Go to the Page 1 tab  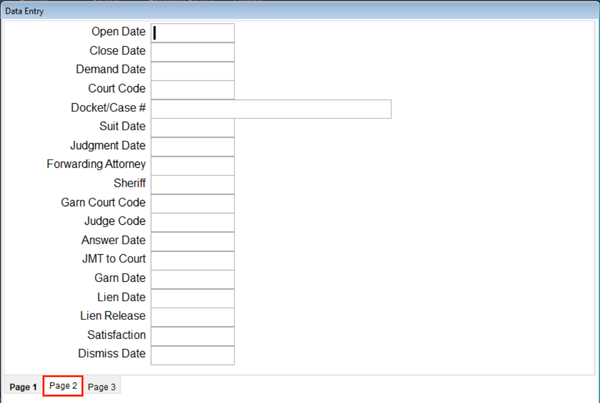point(23,387)
